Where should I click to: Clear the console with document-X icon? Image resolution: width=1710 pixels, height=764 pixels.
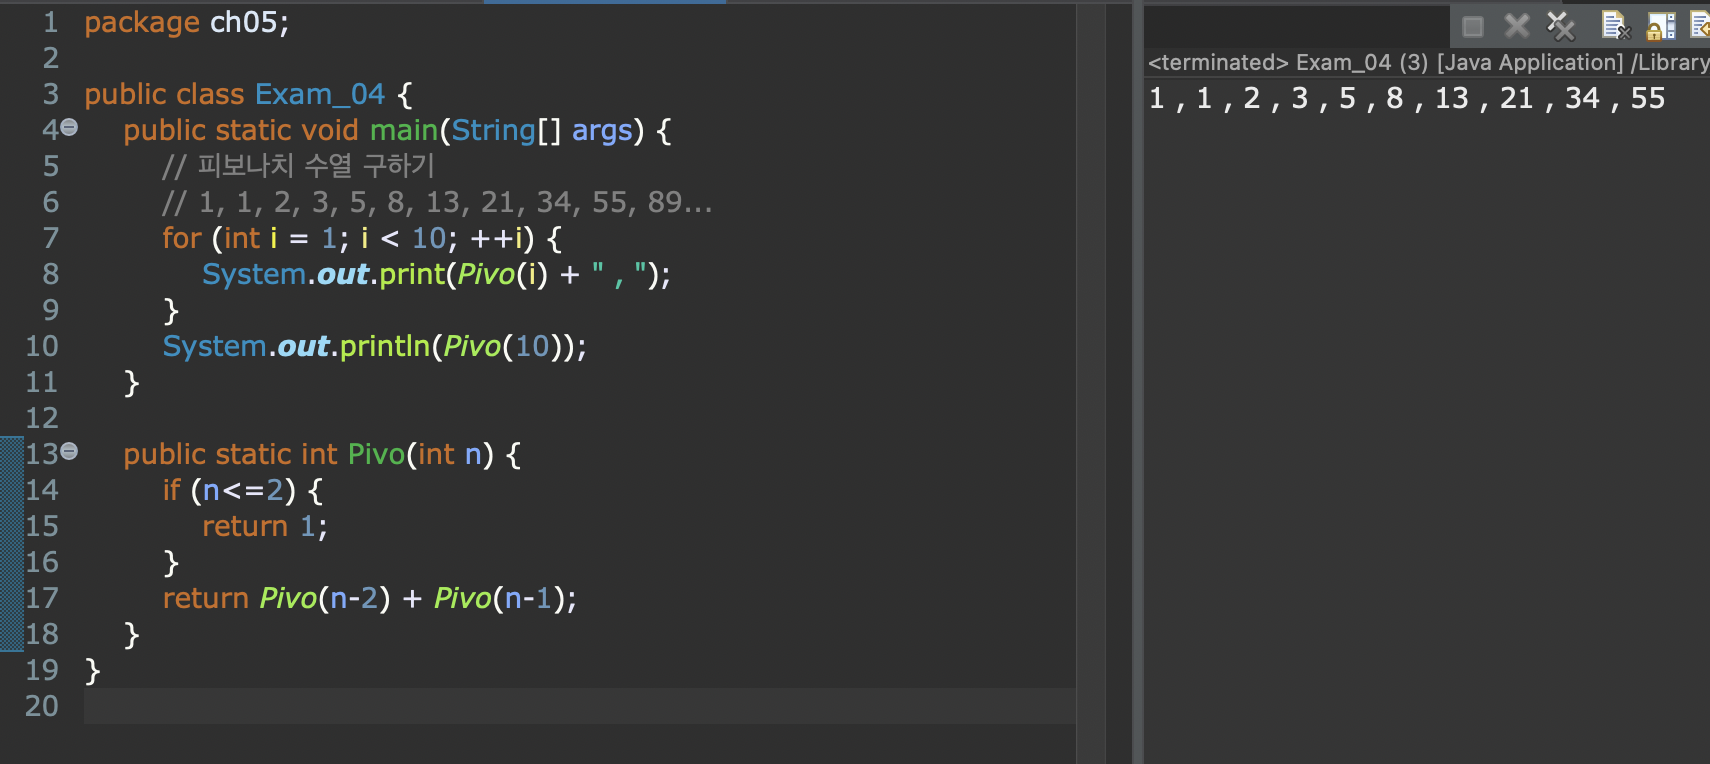[1616, 25]
